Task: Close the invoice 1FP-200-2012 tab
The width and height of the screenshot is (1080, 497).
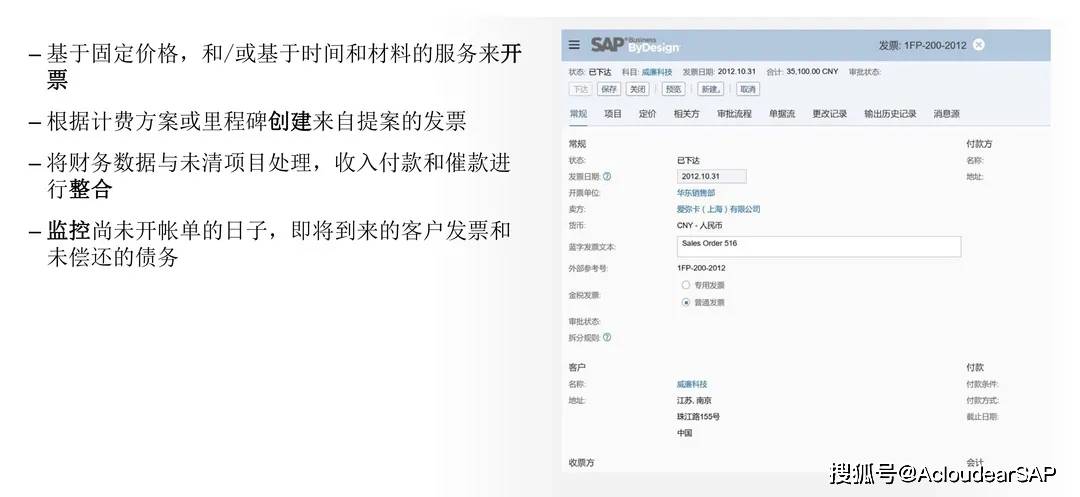Action: 978,45
